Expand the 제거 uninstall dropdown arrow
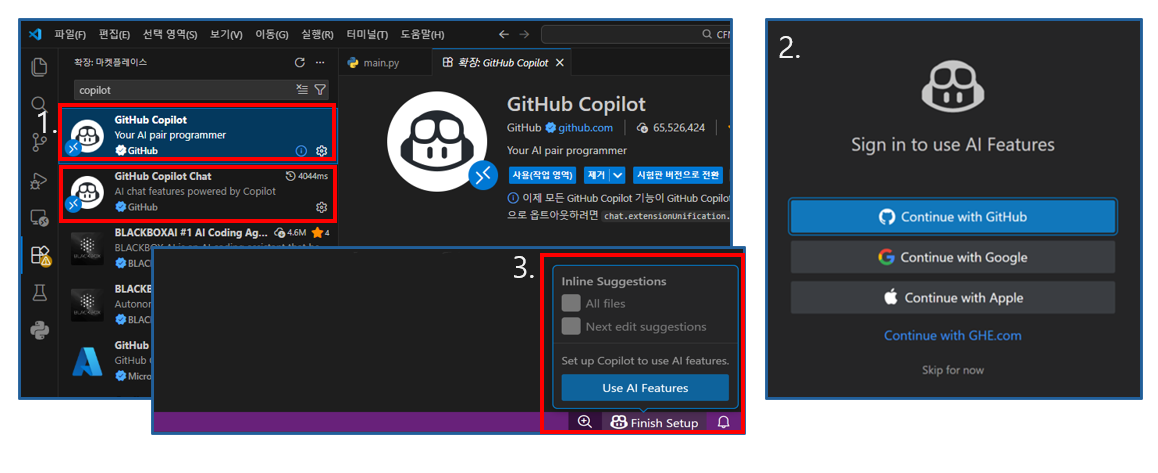Viewport: 1158px width, 473px height. point(618,175)
